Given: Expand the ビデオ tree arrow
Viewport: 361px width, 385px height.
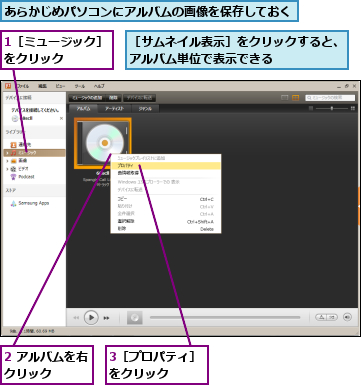Looking at the screenshot, I should coord(7,169).
